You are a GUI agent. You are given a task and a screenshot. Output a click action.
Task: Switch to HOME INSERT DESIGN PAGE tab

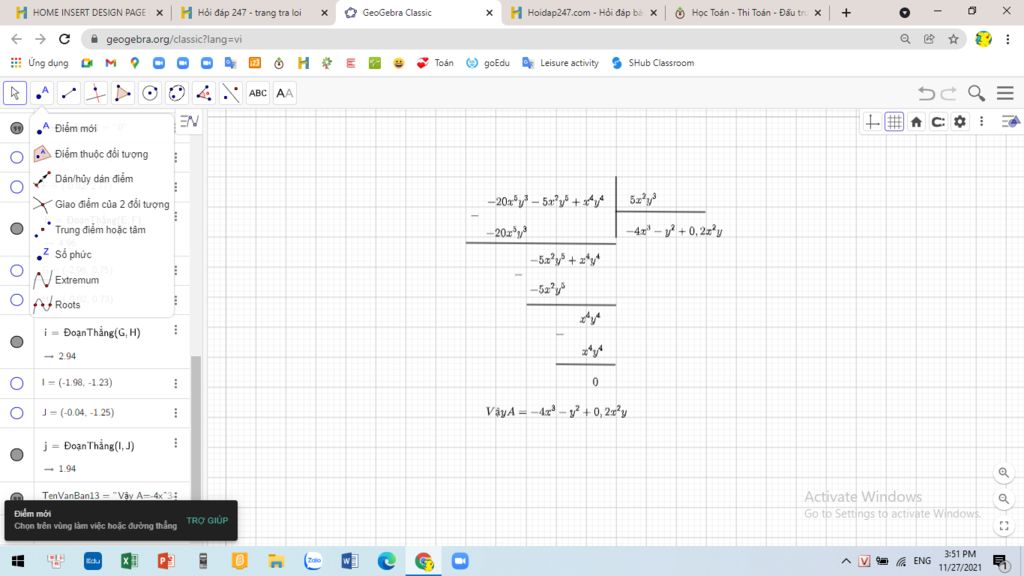[x=89, y=12]
